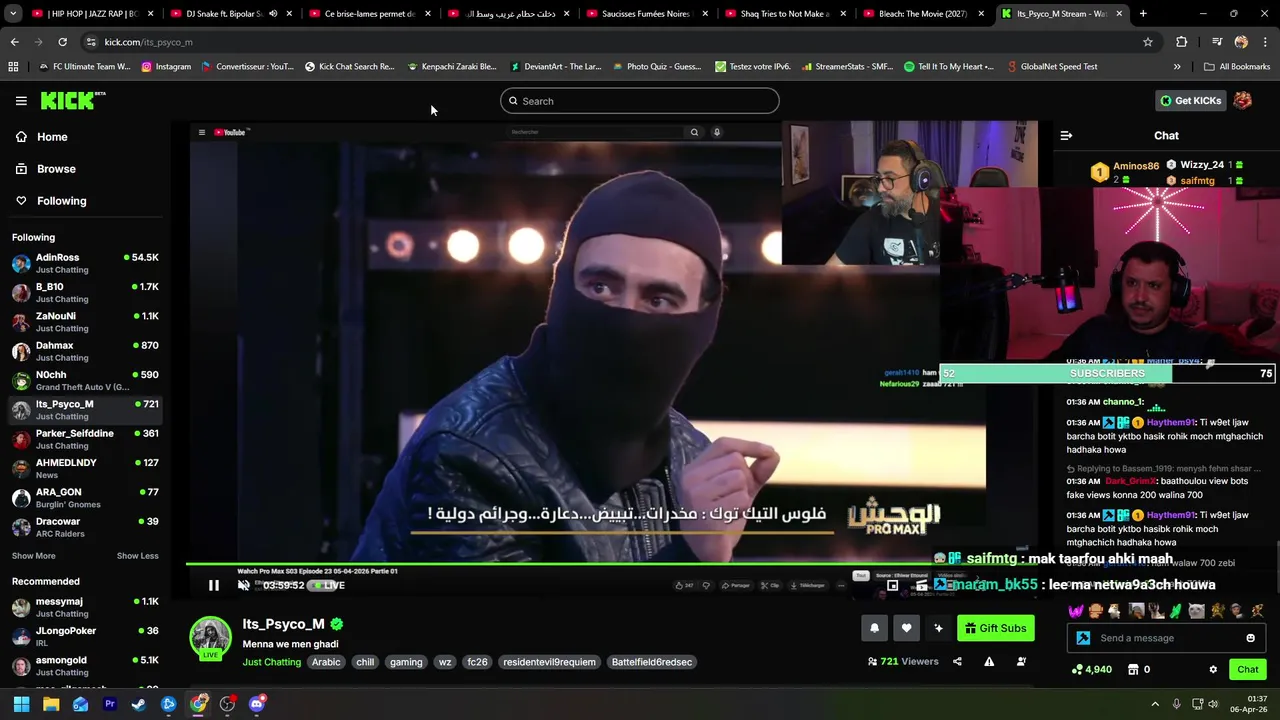The height and width of the screenshot is (720, 1280).
Task: Select the wz tag
Action: pos(445,662)
